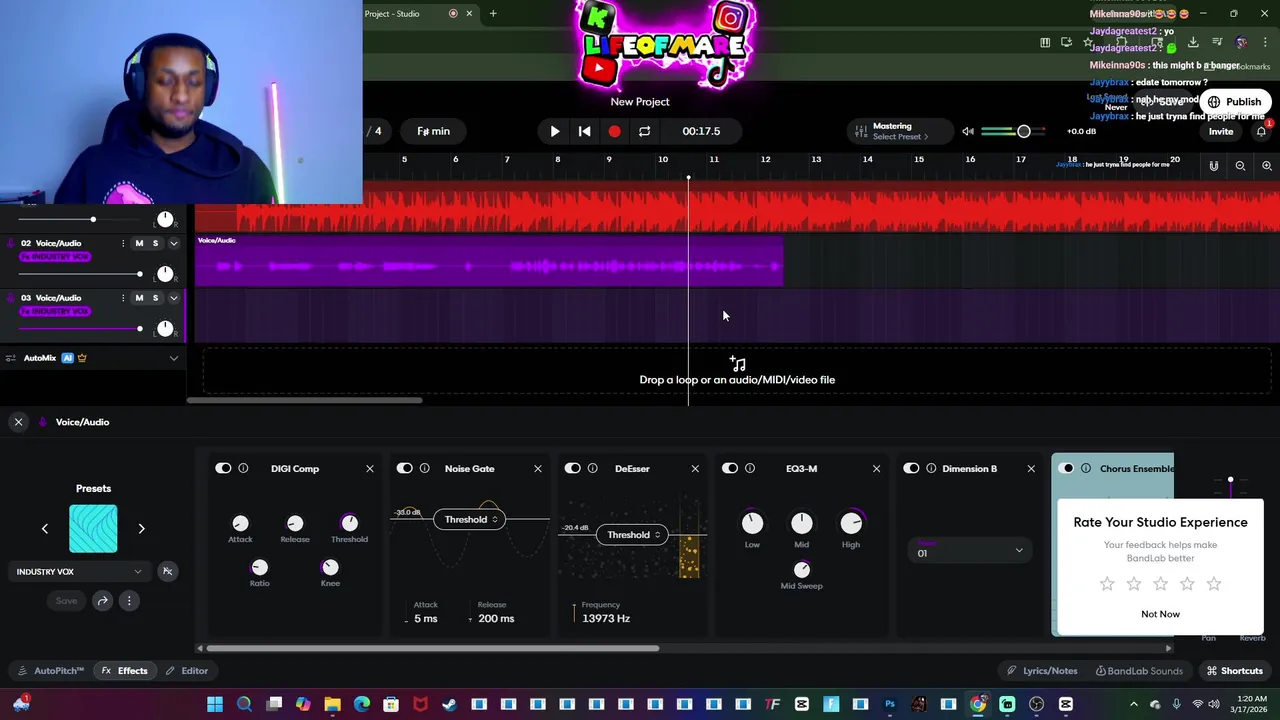Jump back to the project start

(x=585, y=131)
